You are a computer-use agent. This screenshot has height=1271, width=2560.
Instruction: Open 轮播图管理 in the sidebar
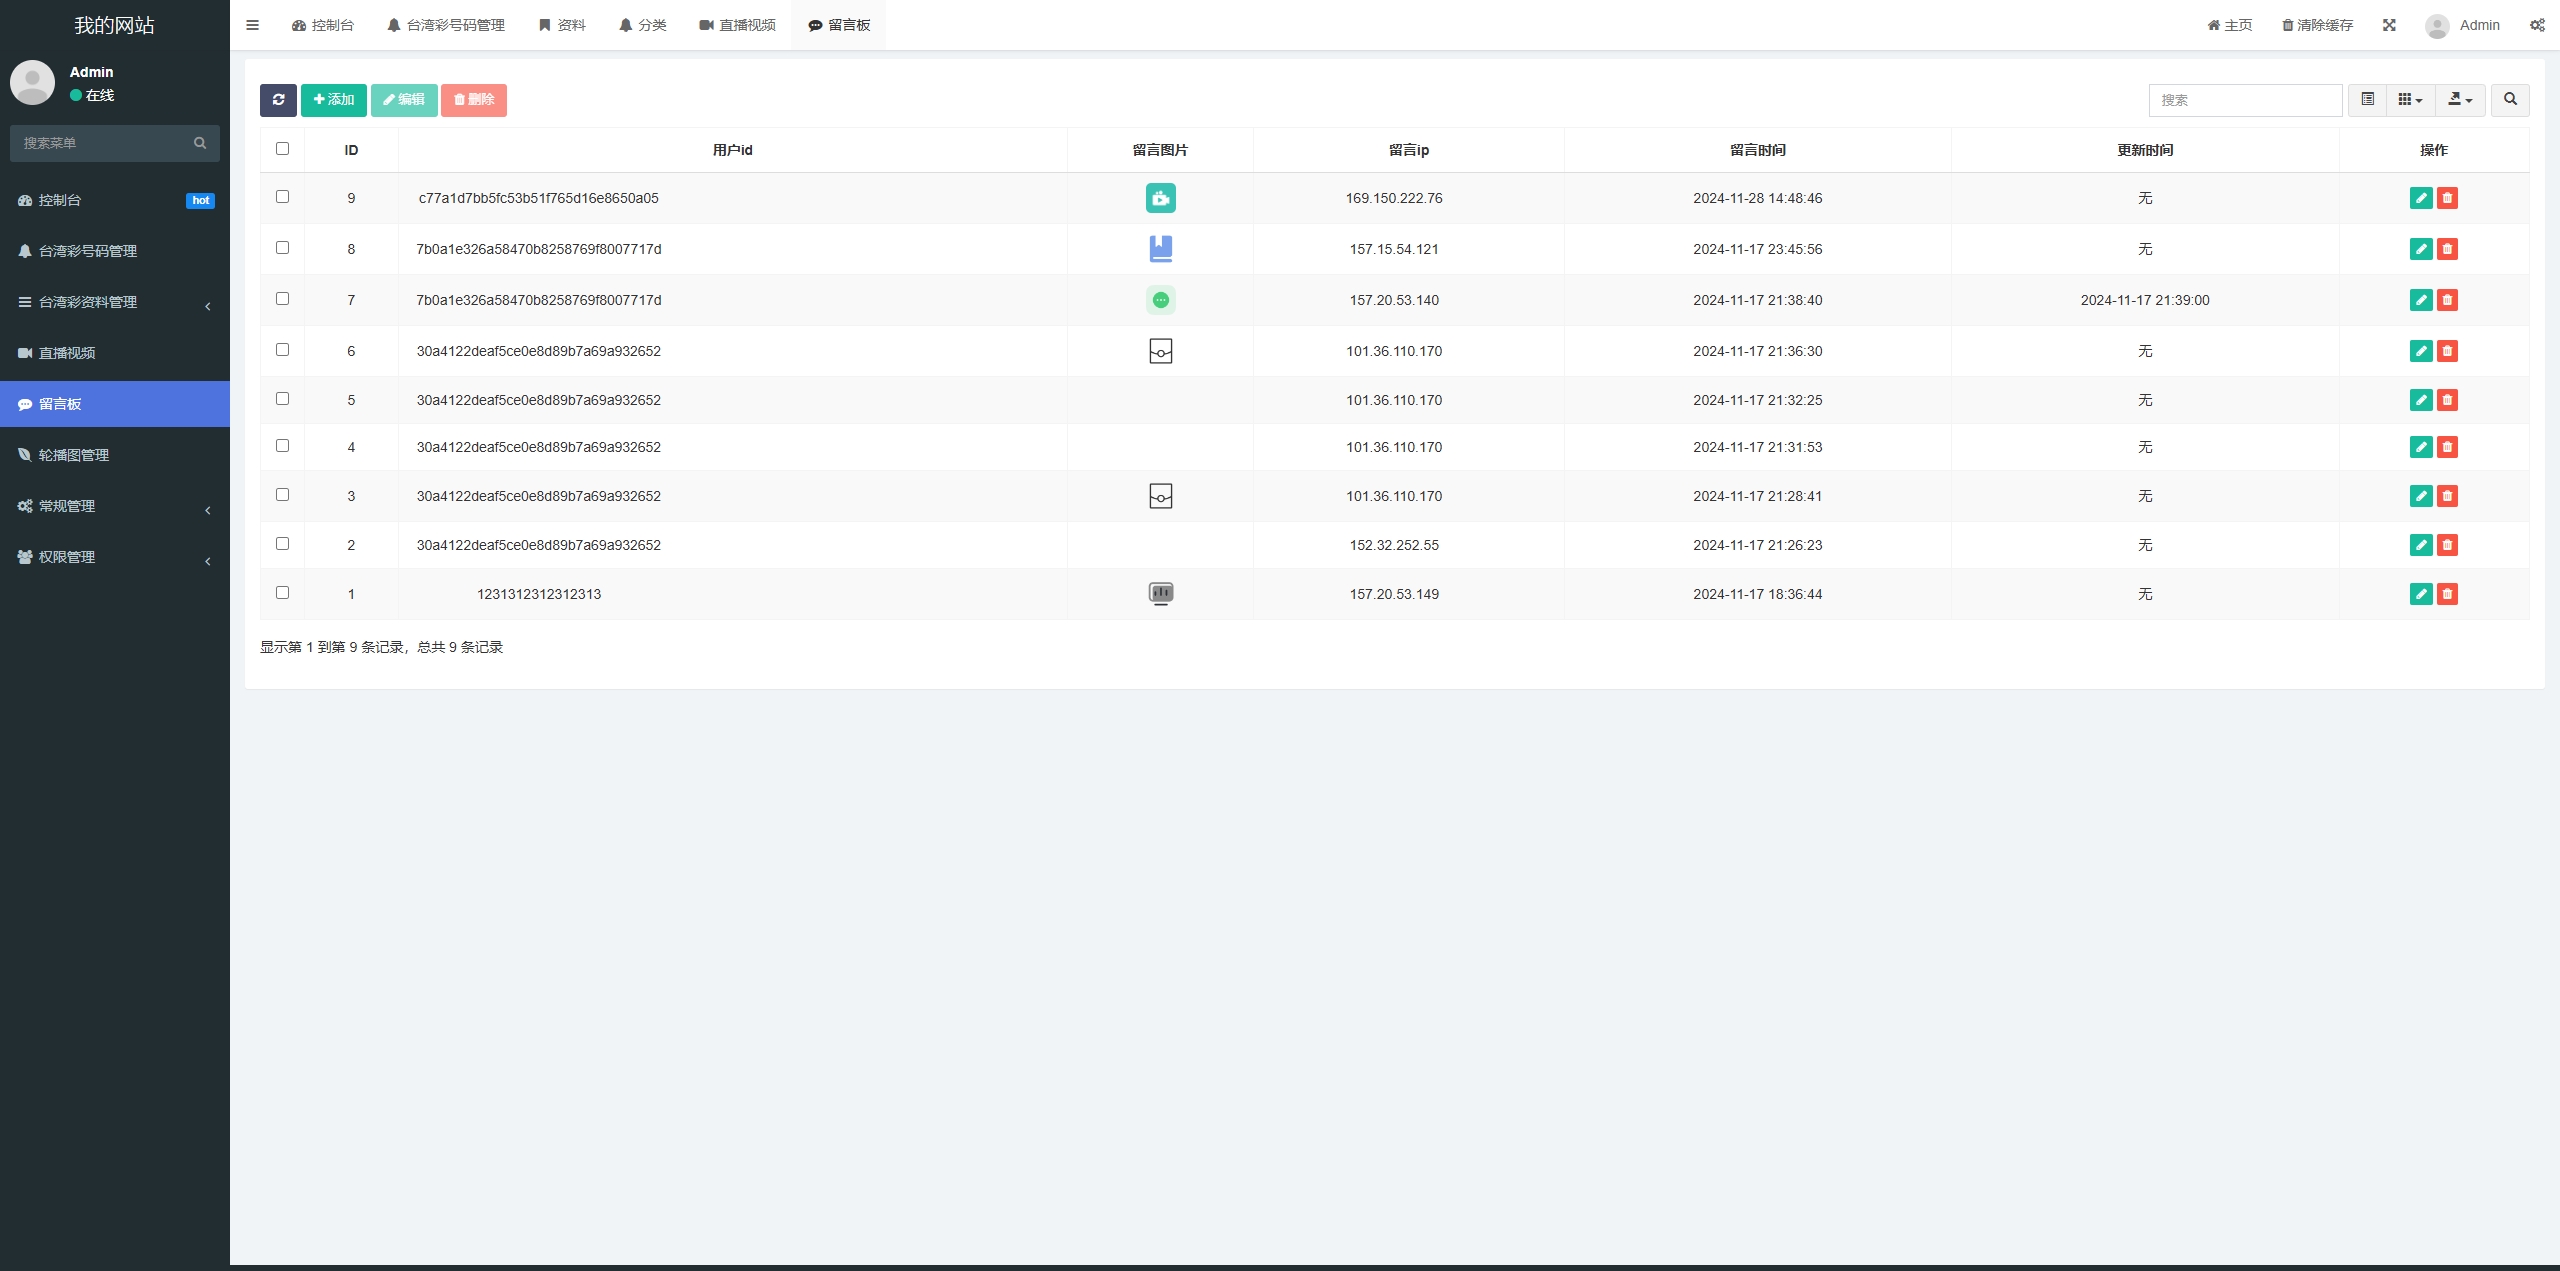(x=73, y=455)
